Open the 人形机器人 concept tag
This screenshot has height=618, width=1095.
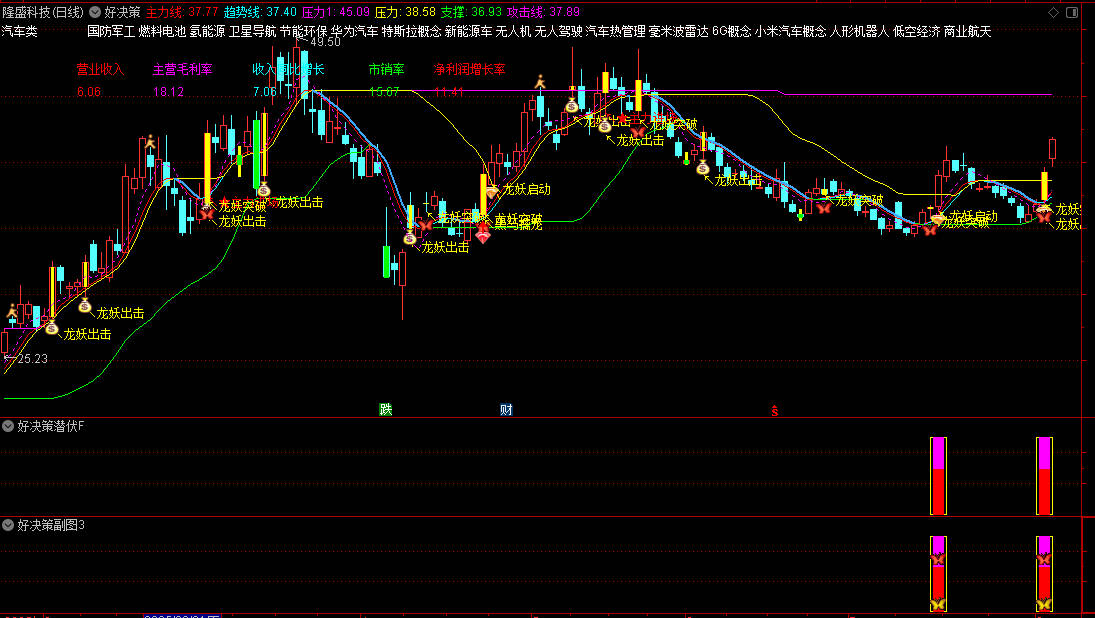pos(860,31)
